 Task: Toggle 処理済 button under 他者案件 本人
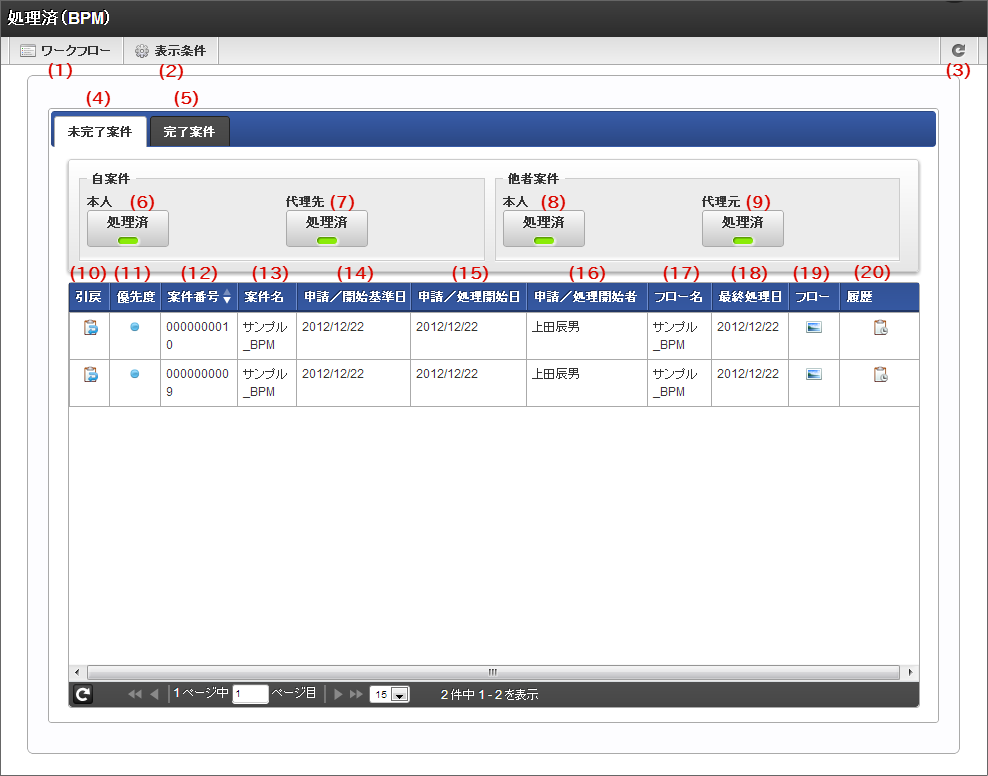tap(544, 229)
